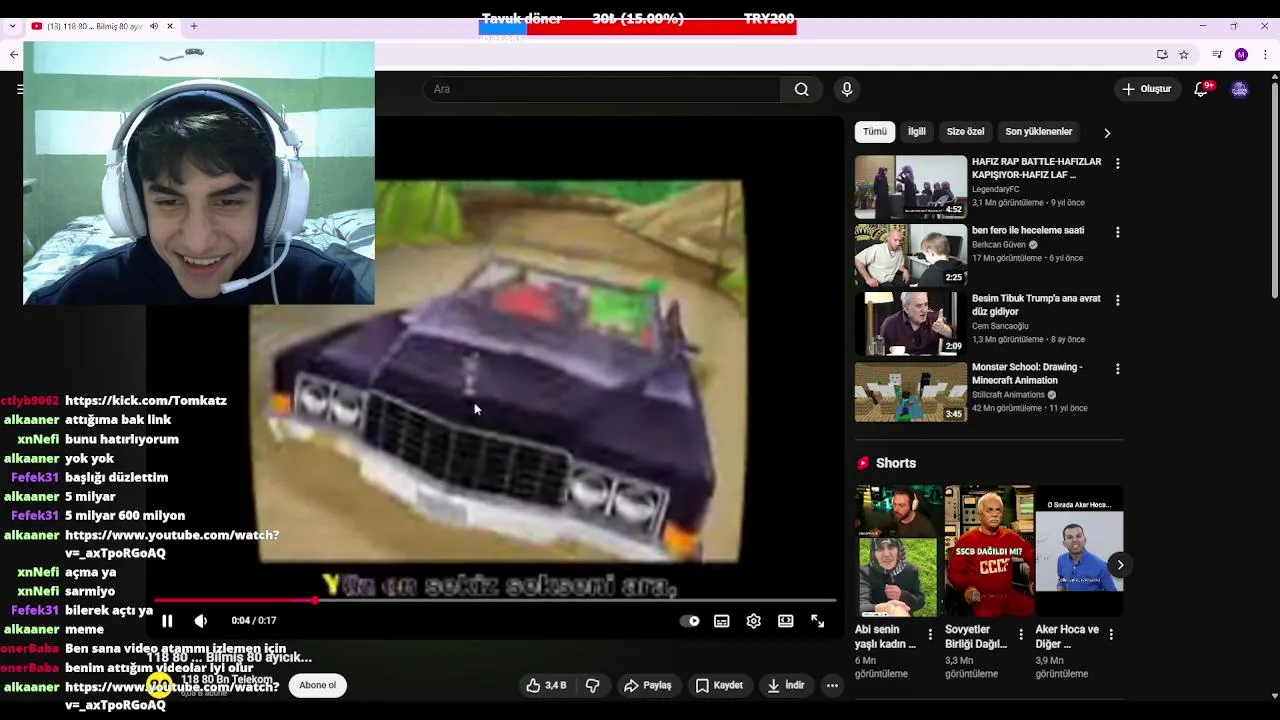This screenshot has width=1280, height=720.
Task: Enter fullscreen mode
Action: [818, 621]
